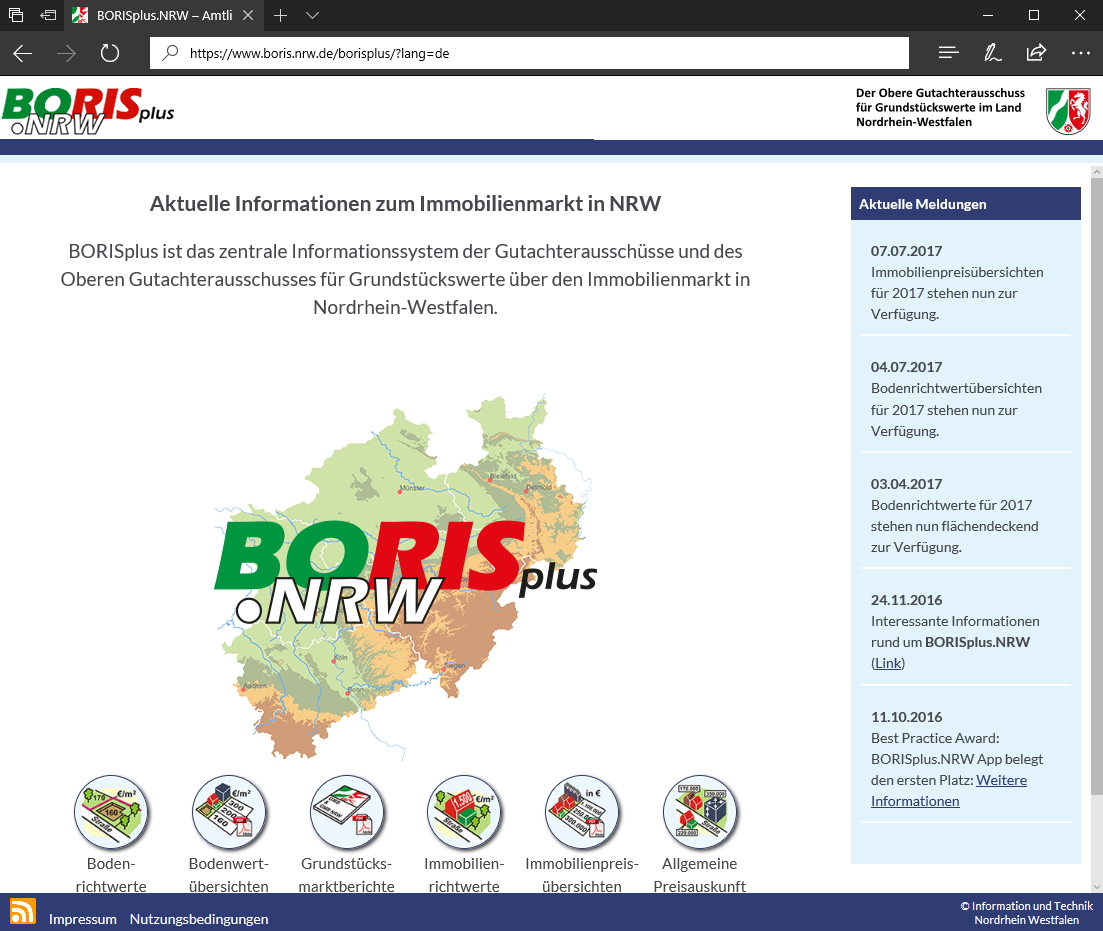
Task: Click the heading Aktuelle Informationen zum Immobilienmarkt
Action: 405,203
